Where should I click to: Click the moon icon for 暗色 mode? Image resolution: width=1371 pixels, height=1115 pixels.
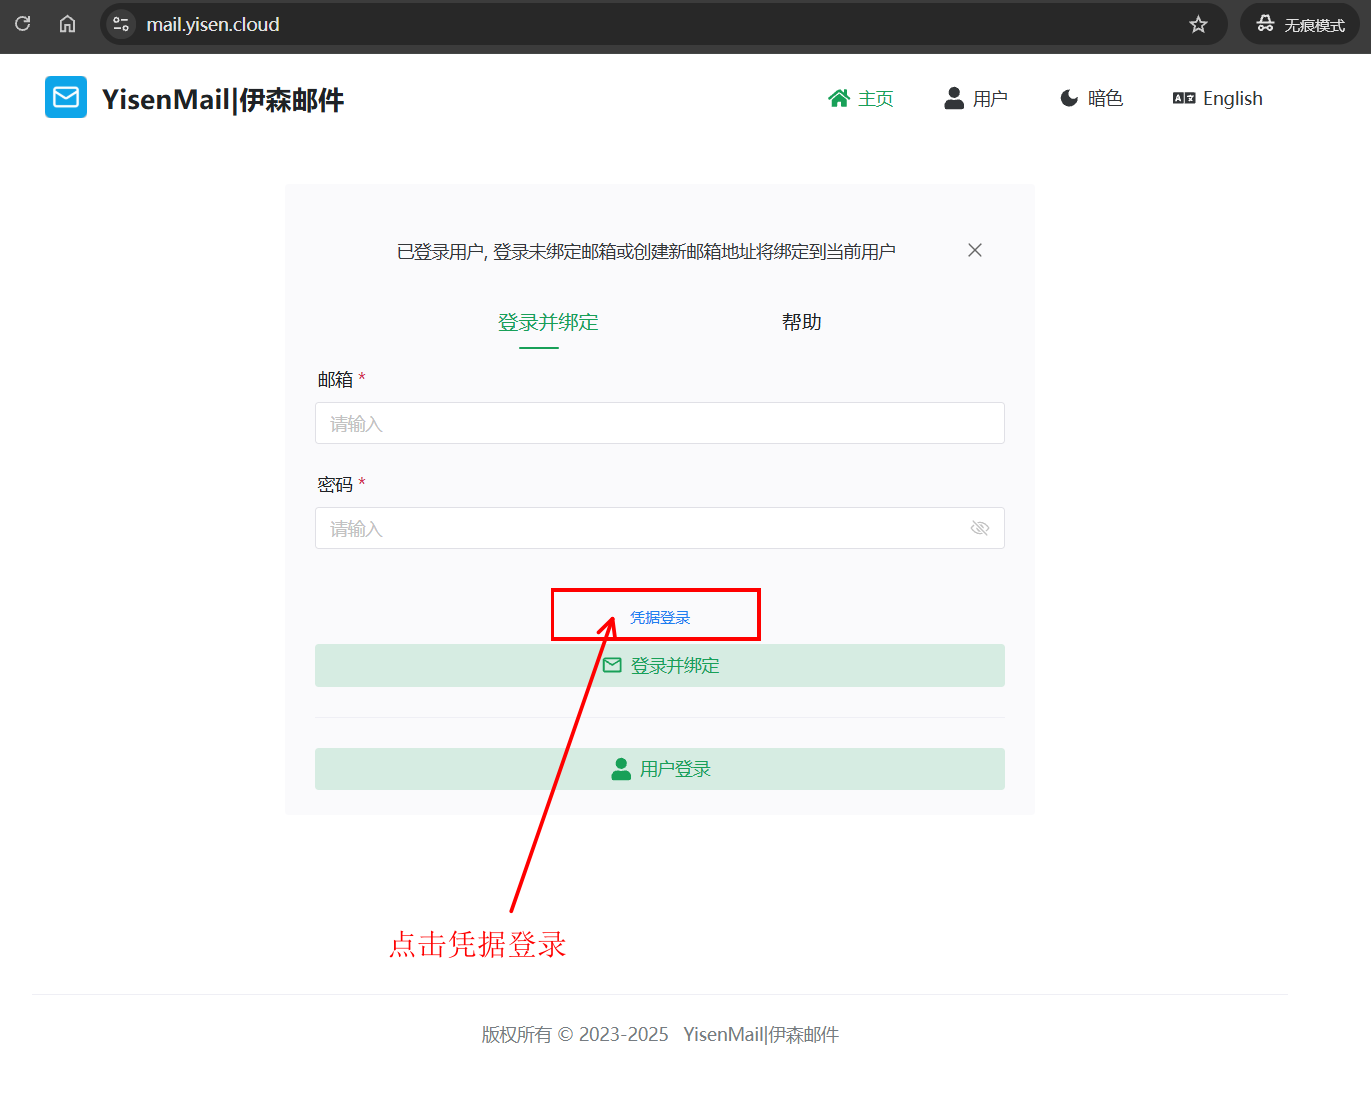pyautogui.click(x=1068, y=97)
